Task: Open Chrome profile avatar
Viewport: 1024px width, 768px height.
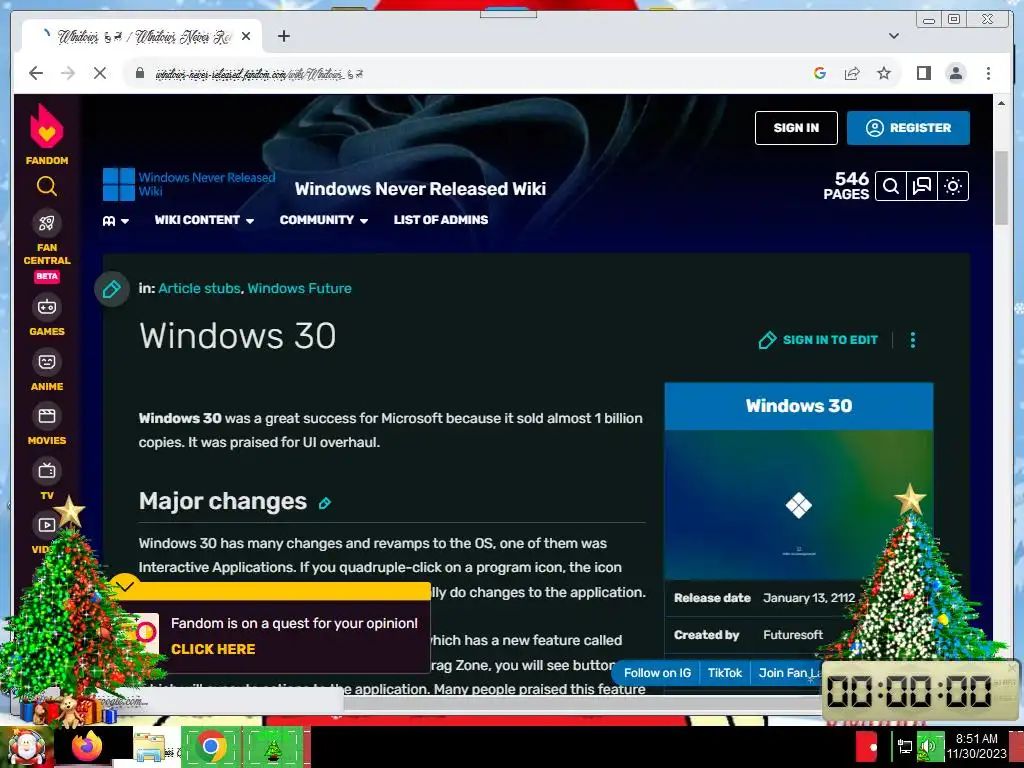Action: click(955, 73)
